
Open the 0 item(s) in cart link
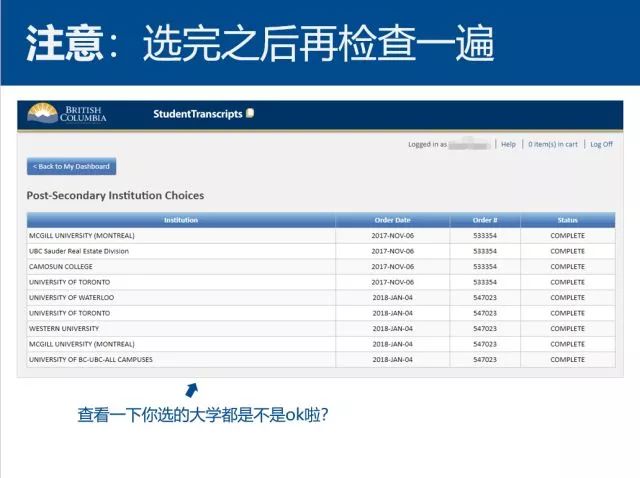553,144
